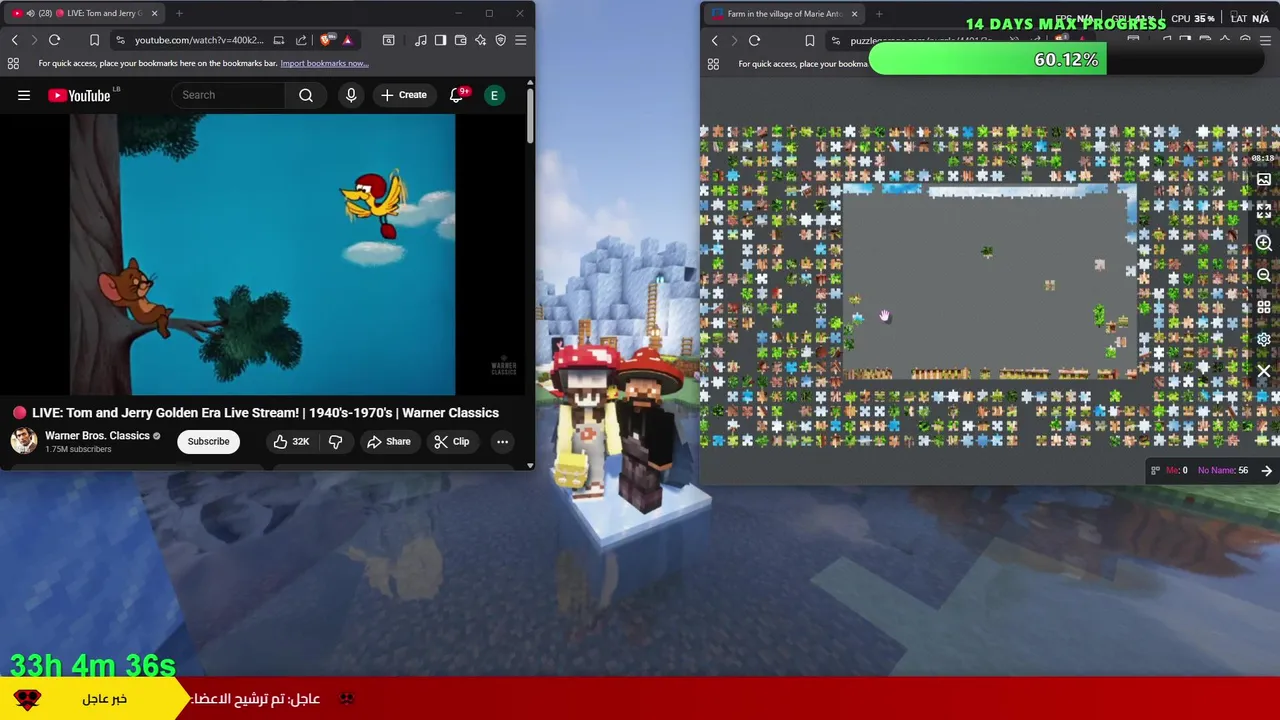Screen dimensions: 1280x720
Task: Click the loose green piece in puzzle board center
Action: pyautogui.click(x=987, y=252)
